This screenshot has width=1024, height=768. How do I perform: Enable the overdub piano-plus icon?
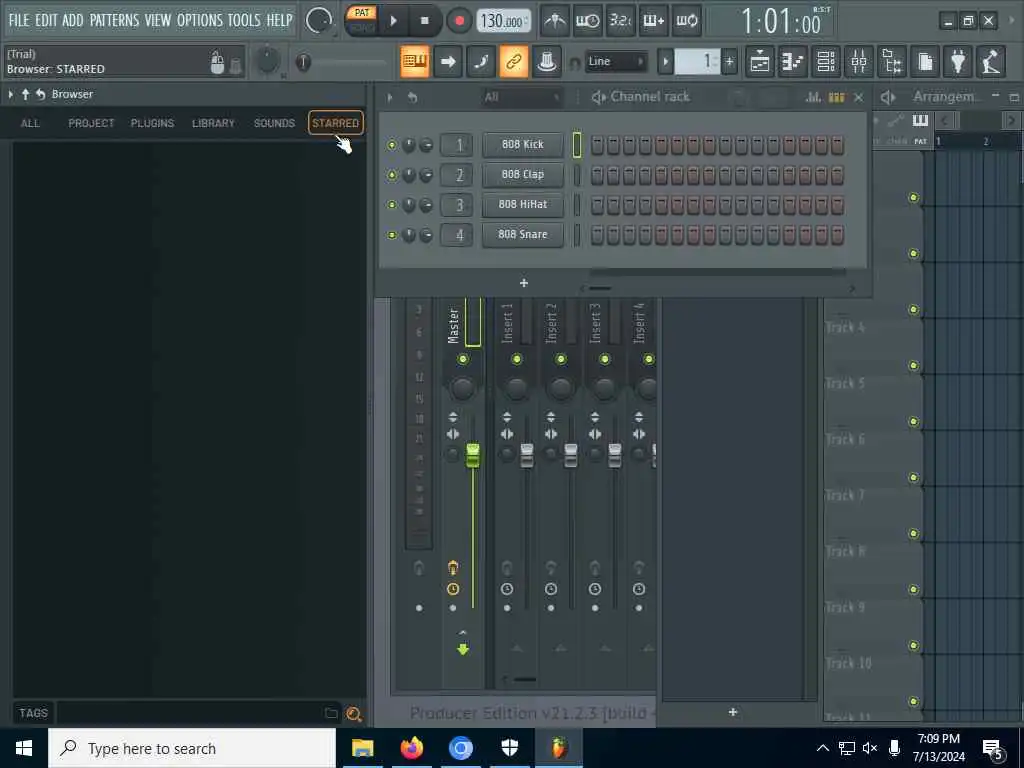coord(654,21)
